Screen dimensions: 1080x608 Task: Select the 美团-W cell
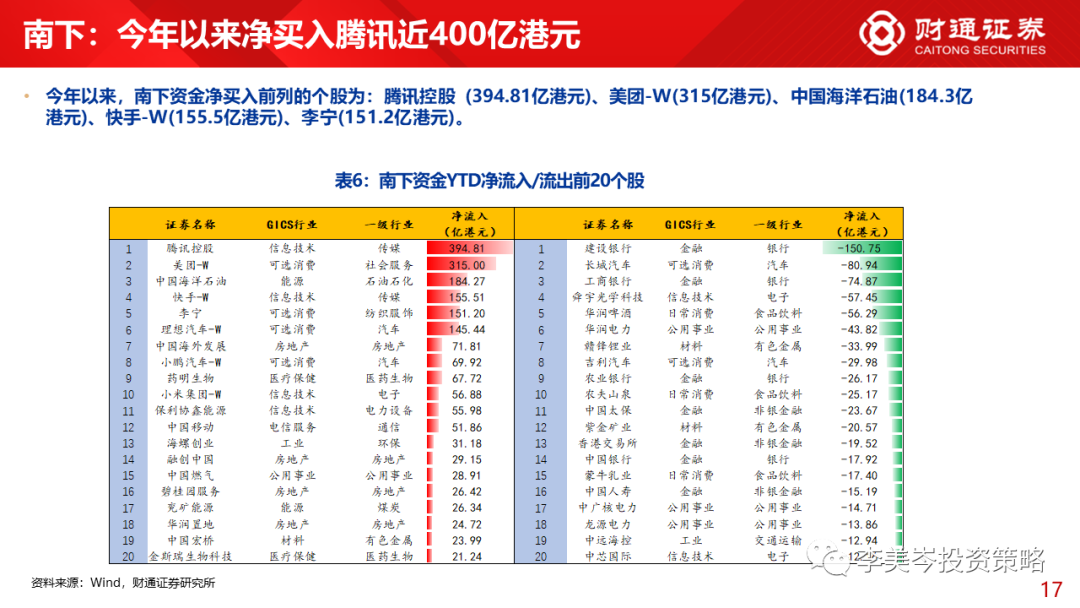pyautogui.click(x=190, y=264)
